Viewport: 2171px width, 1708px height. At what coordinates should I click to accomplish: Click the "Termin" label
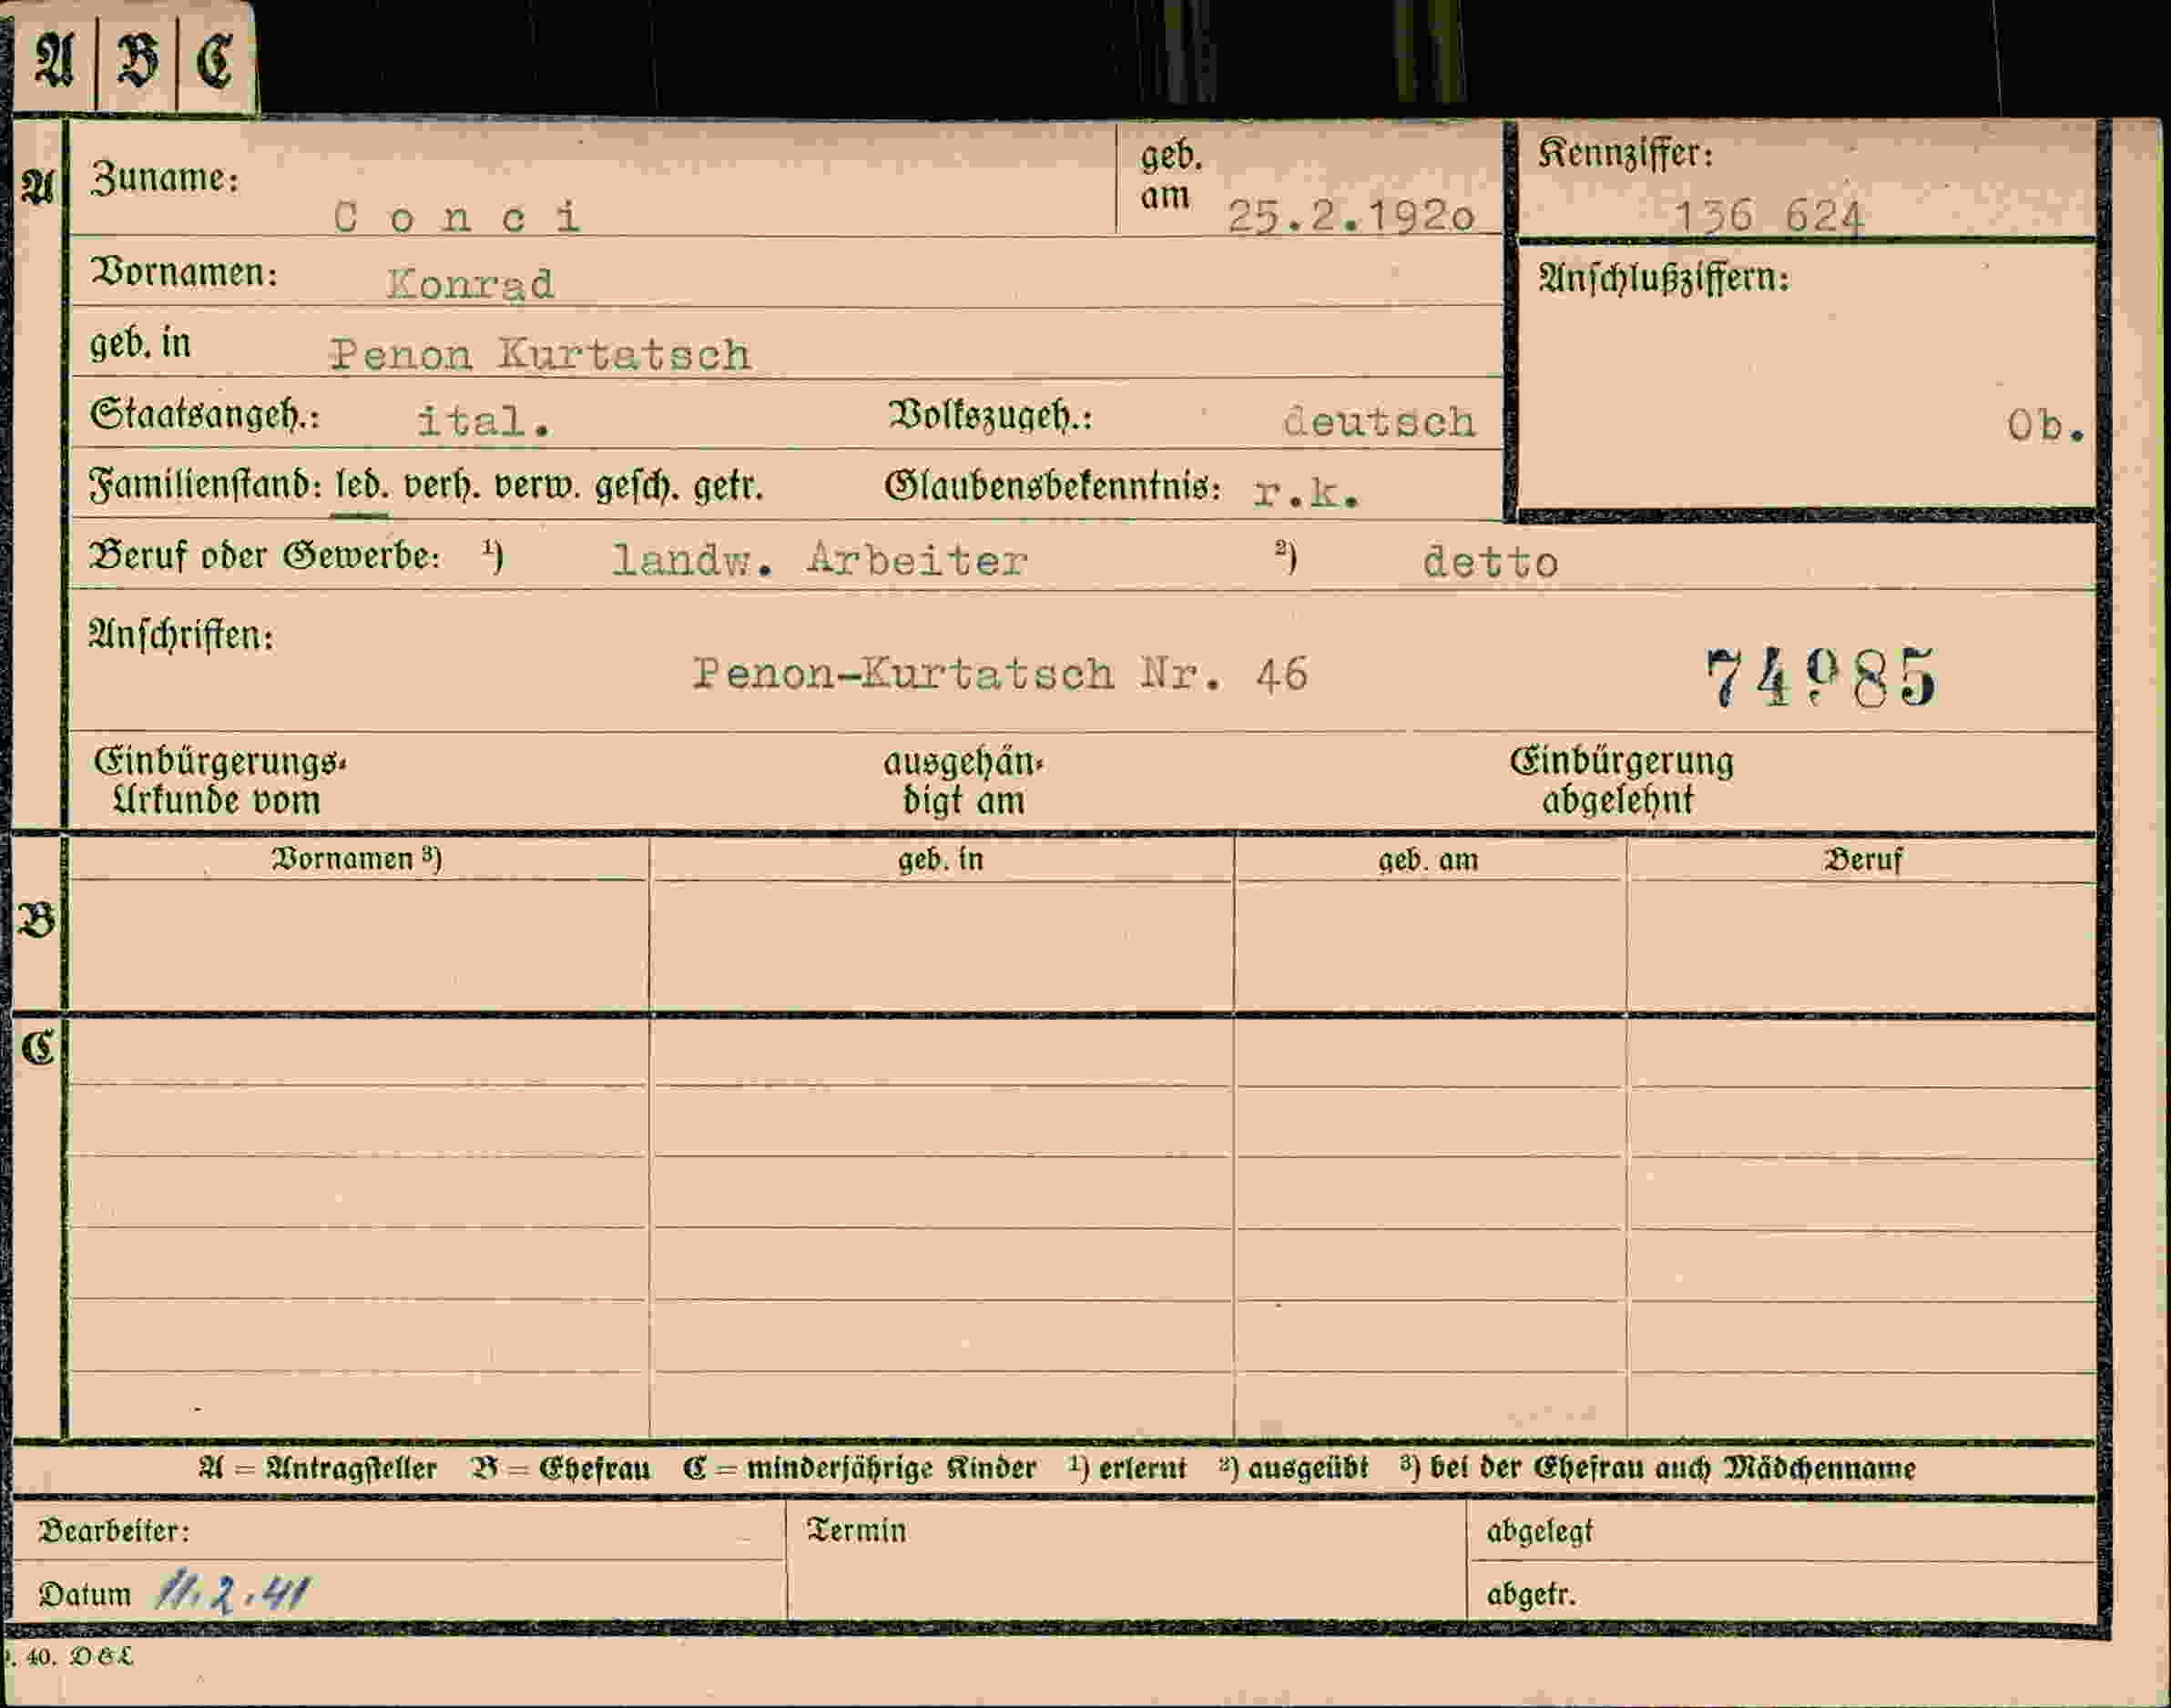[857, 1531]
